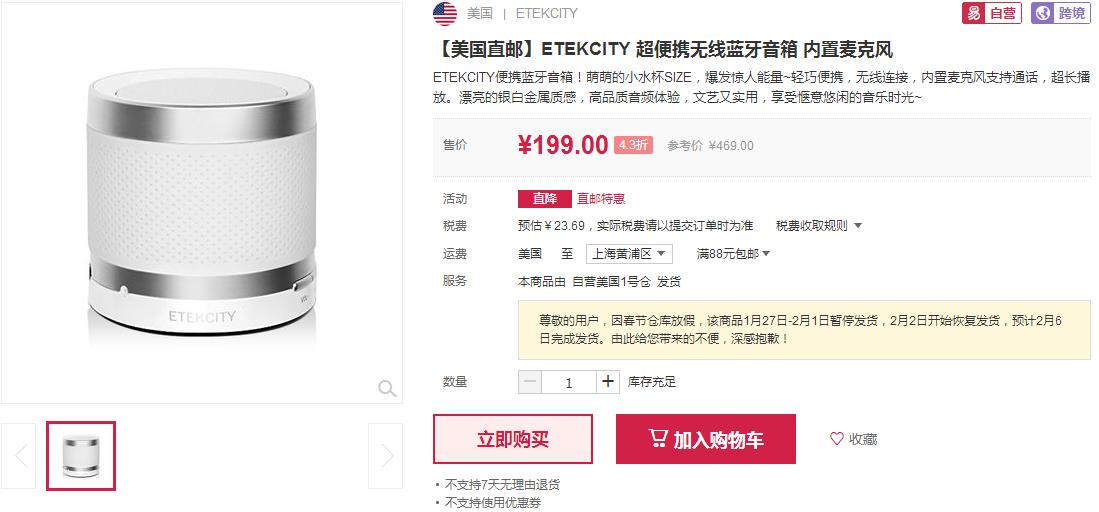Click previous thumbnail arrow
This screenshot has height=512, width=1099.
(x=18, y=456)
